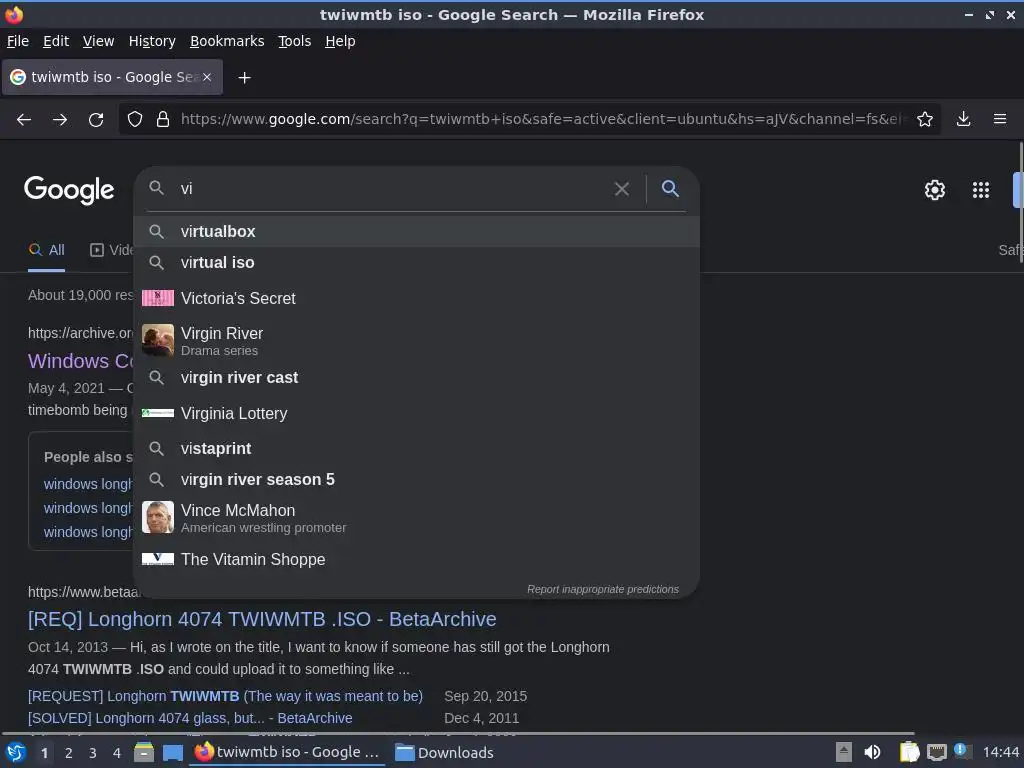Screen dimensions: 1024x768
Task: Open SOLVED Longhorn 4074 glass link
Action: point(190,718)
